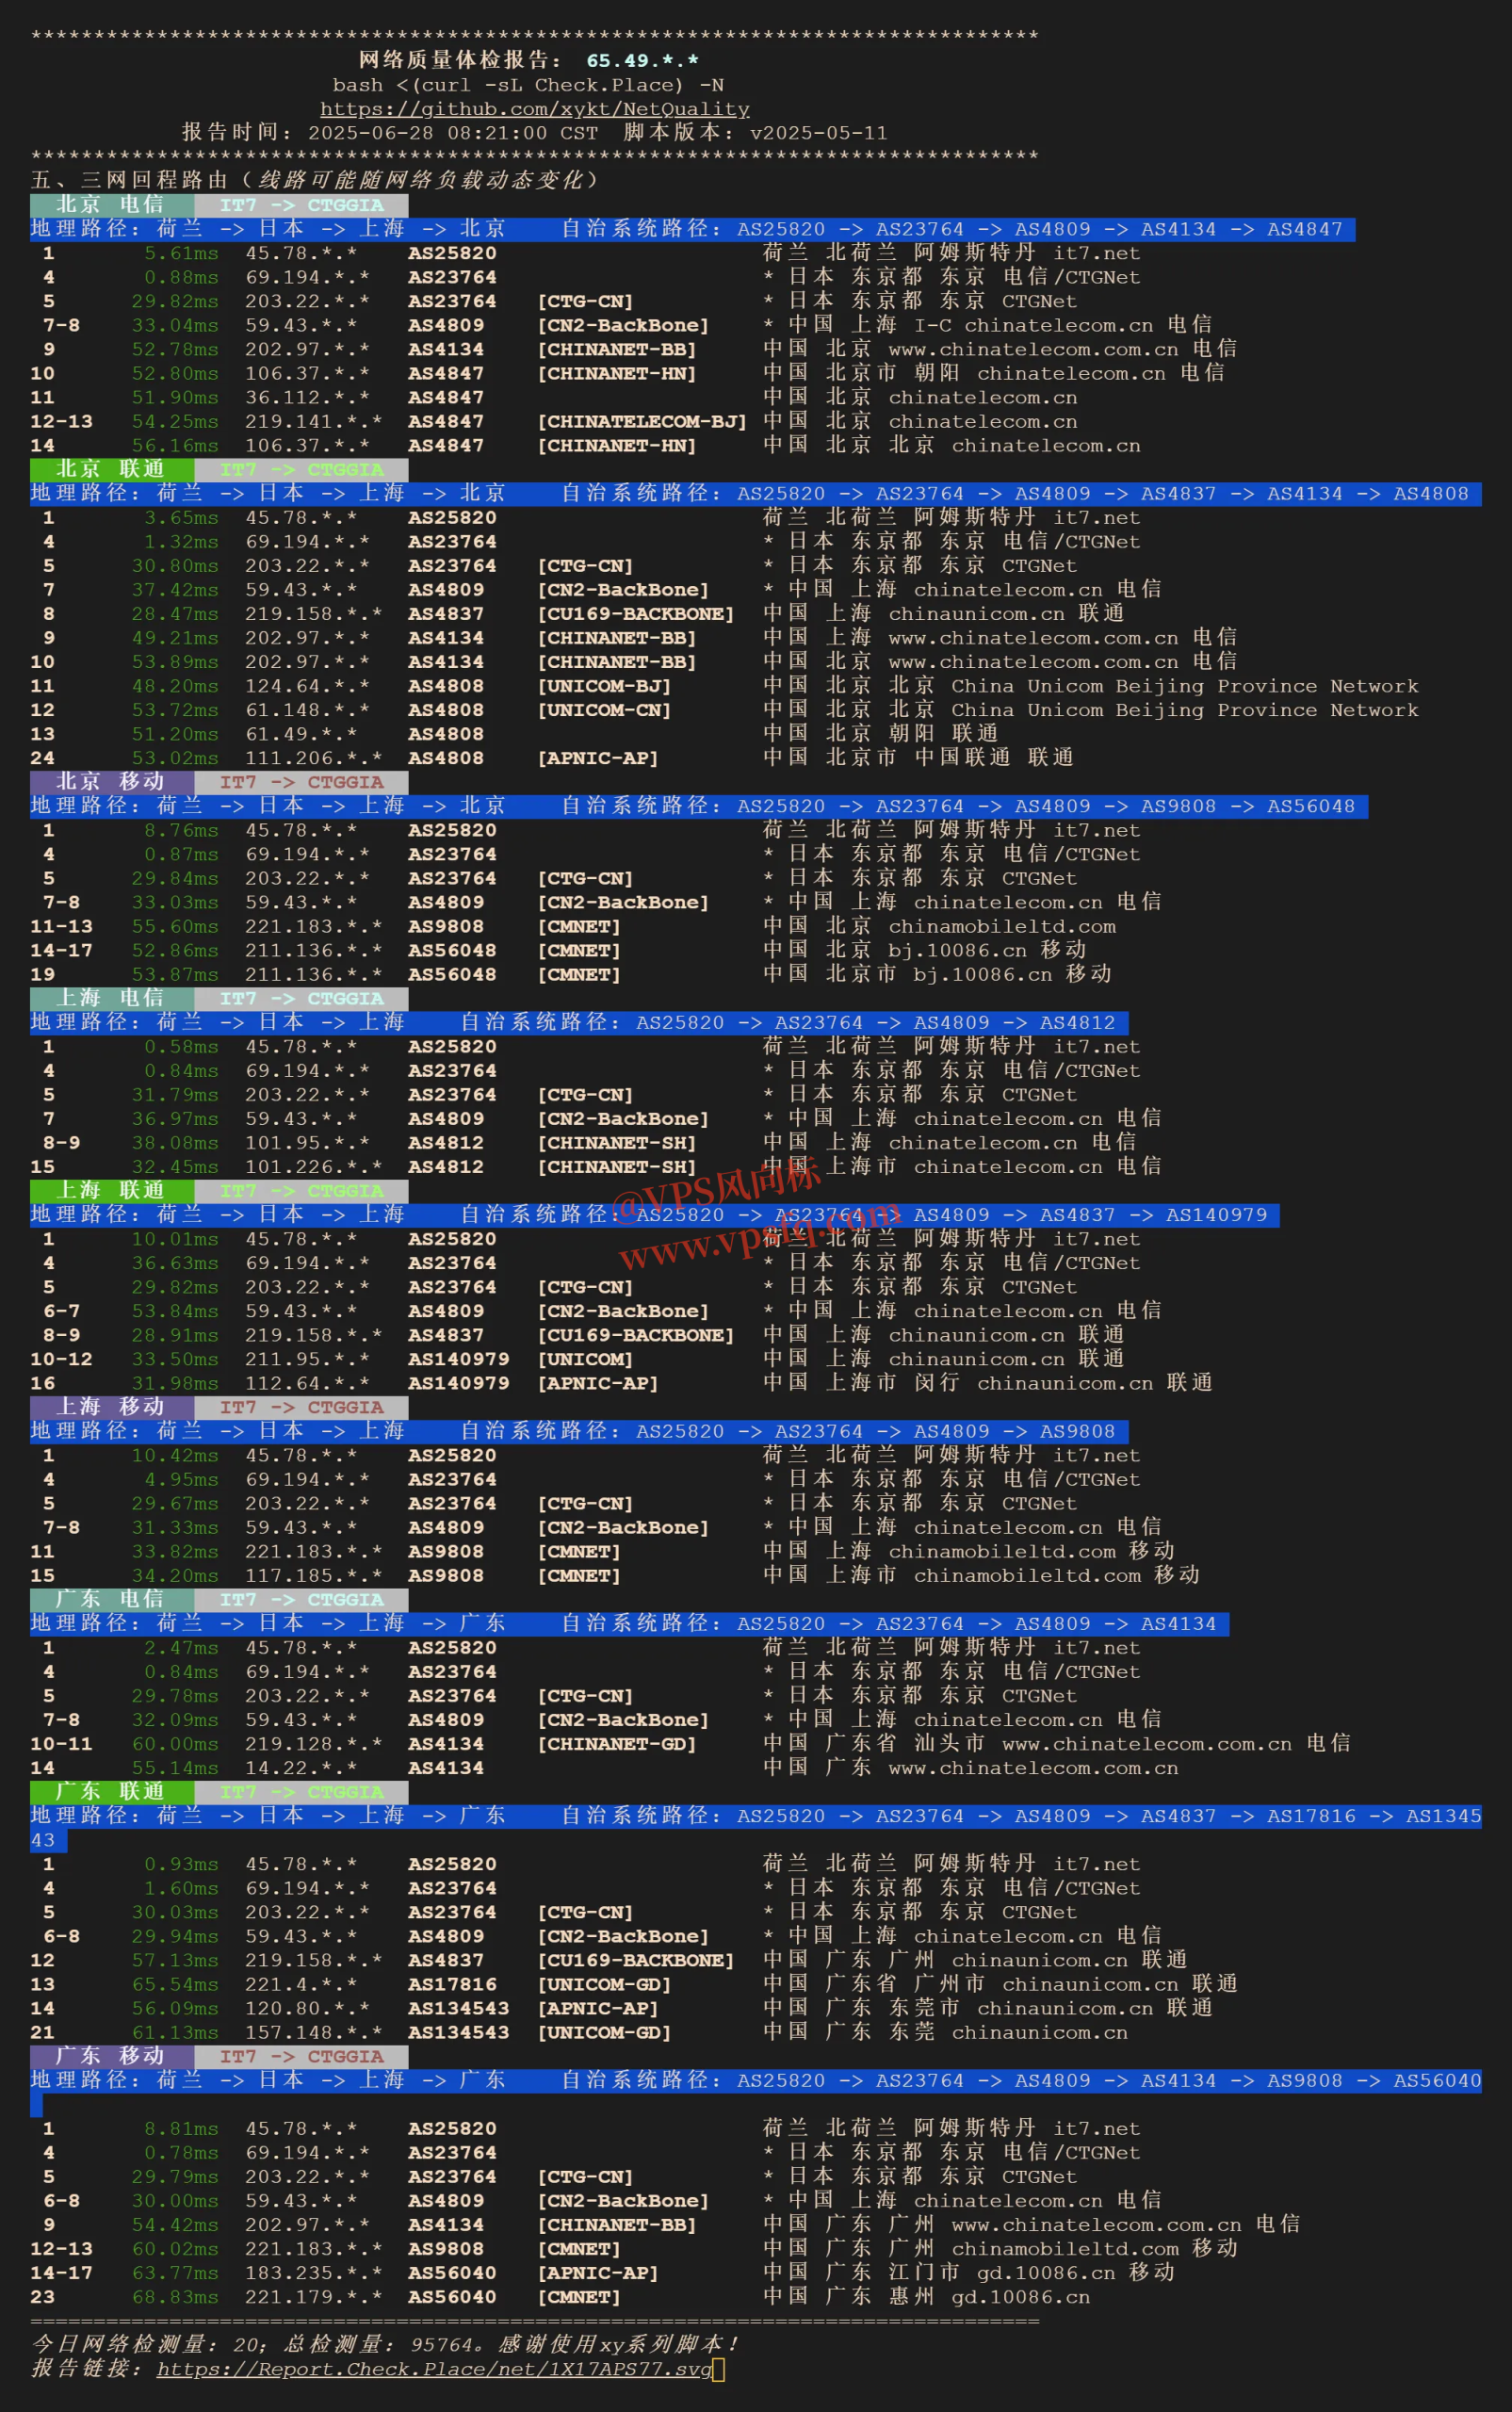The width and height of the screenshot is (1512, 2412).
Task: Click the 北京 移动 section label
Action: pos(112,782)
